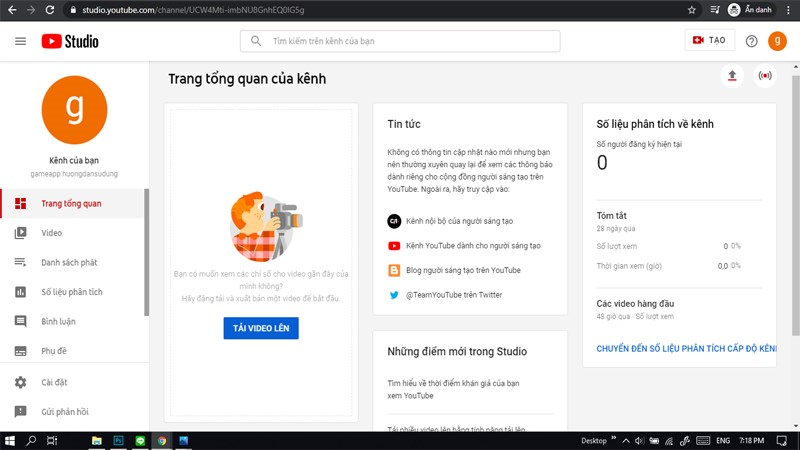Select Trang tổng quan in sidebar

(x=72, y=204)
